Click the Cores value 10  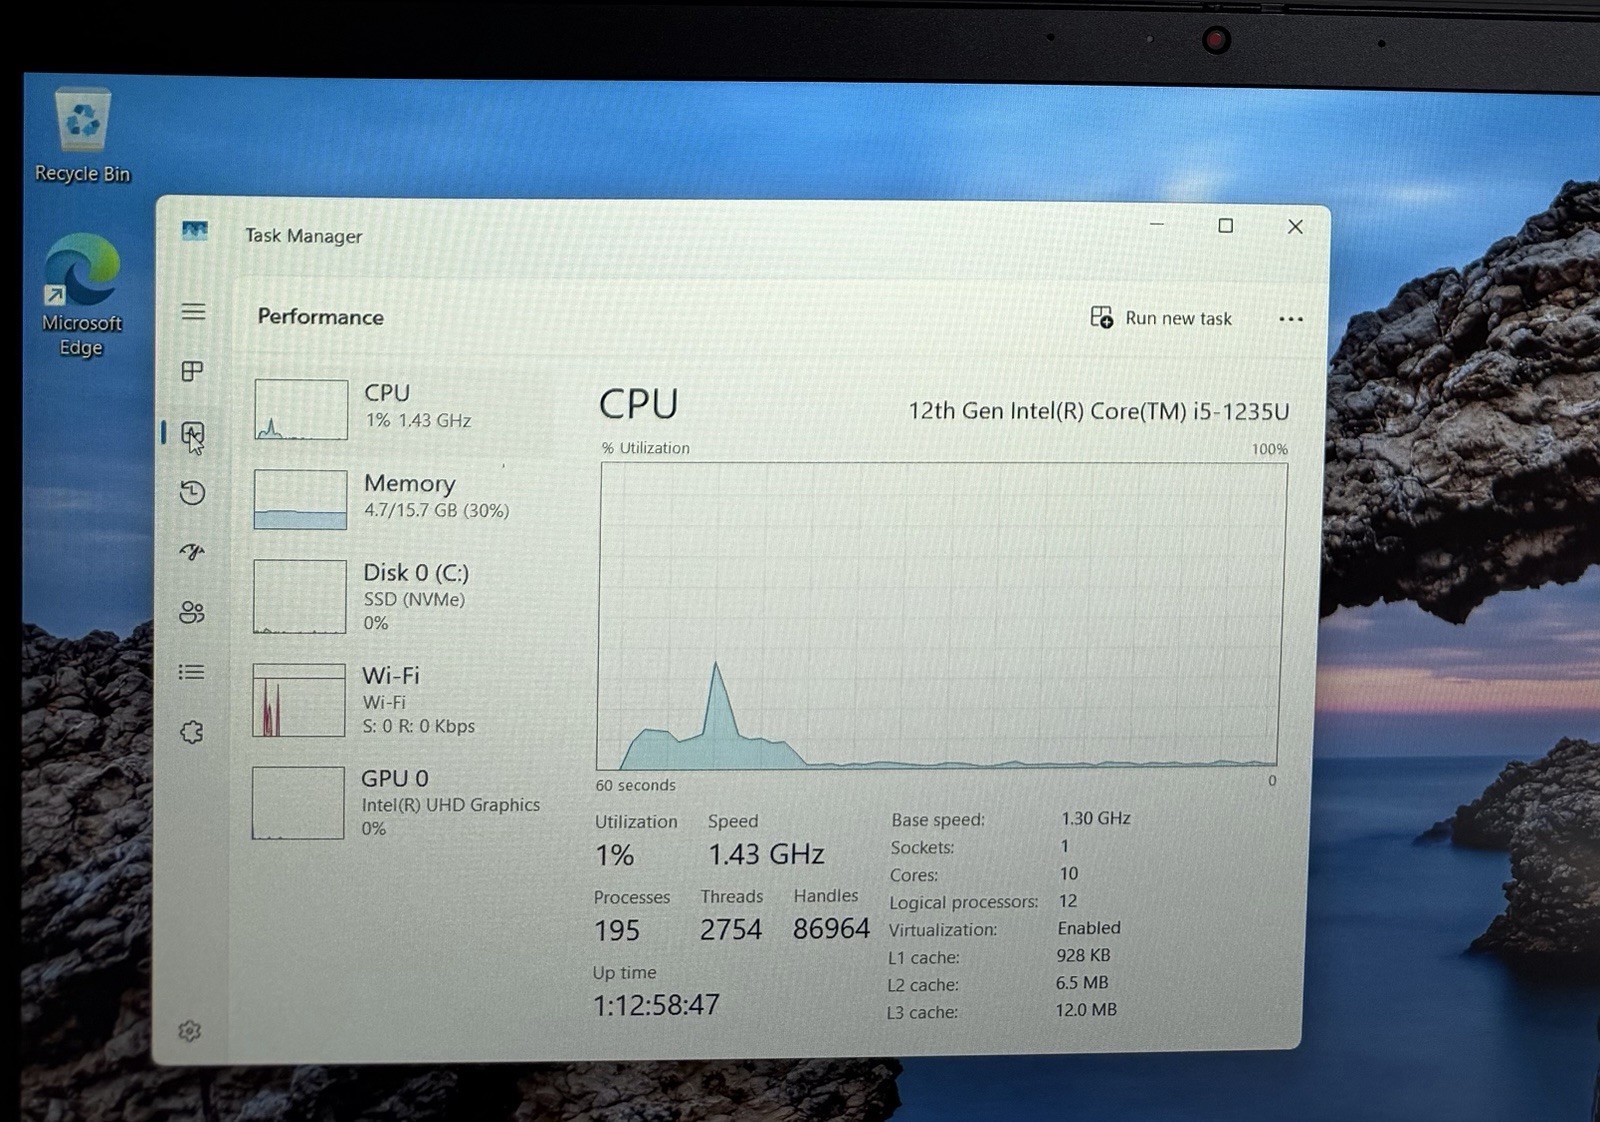tap(1069, 873)
